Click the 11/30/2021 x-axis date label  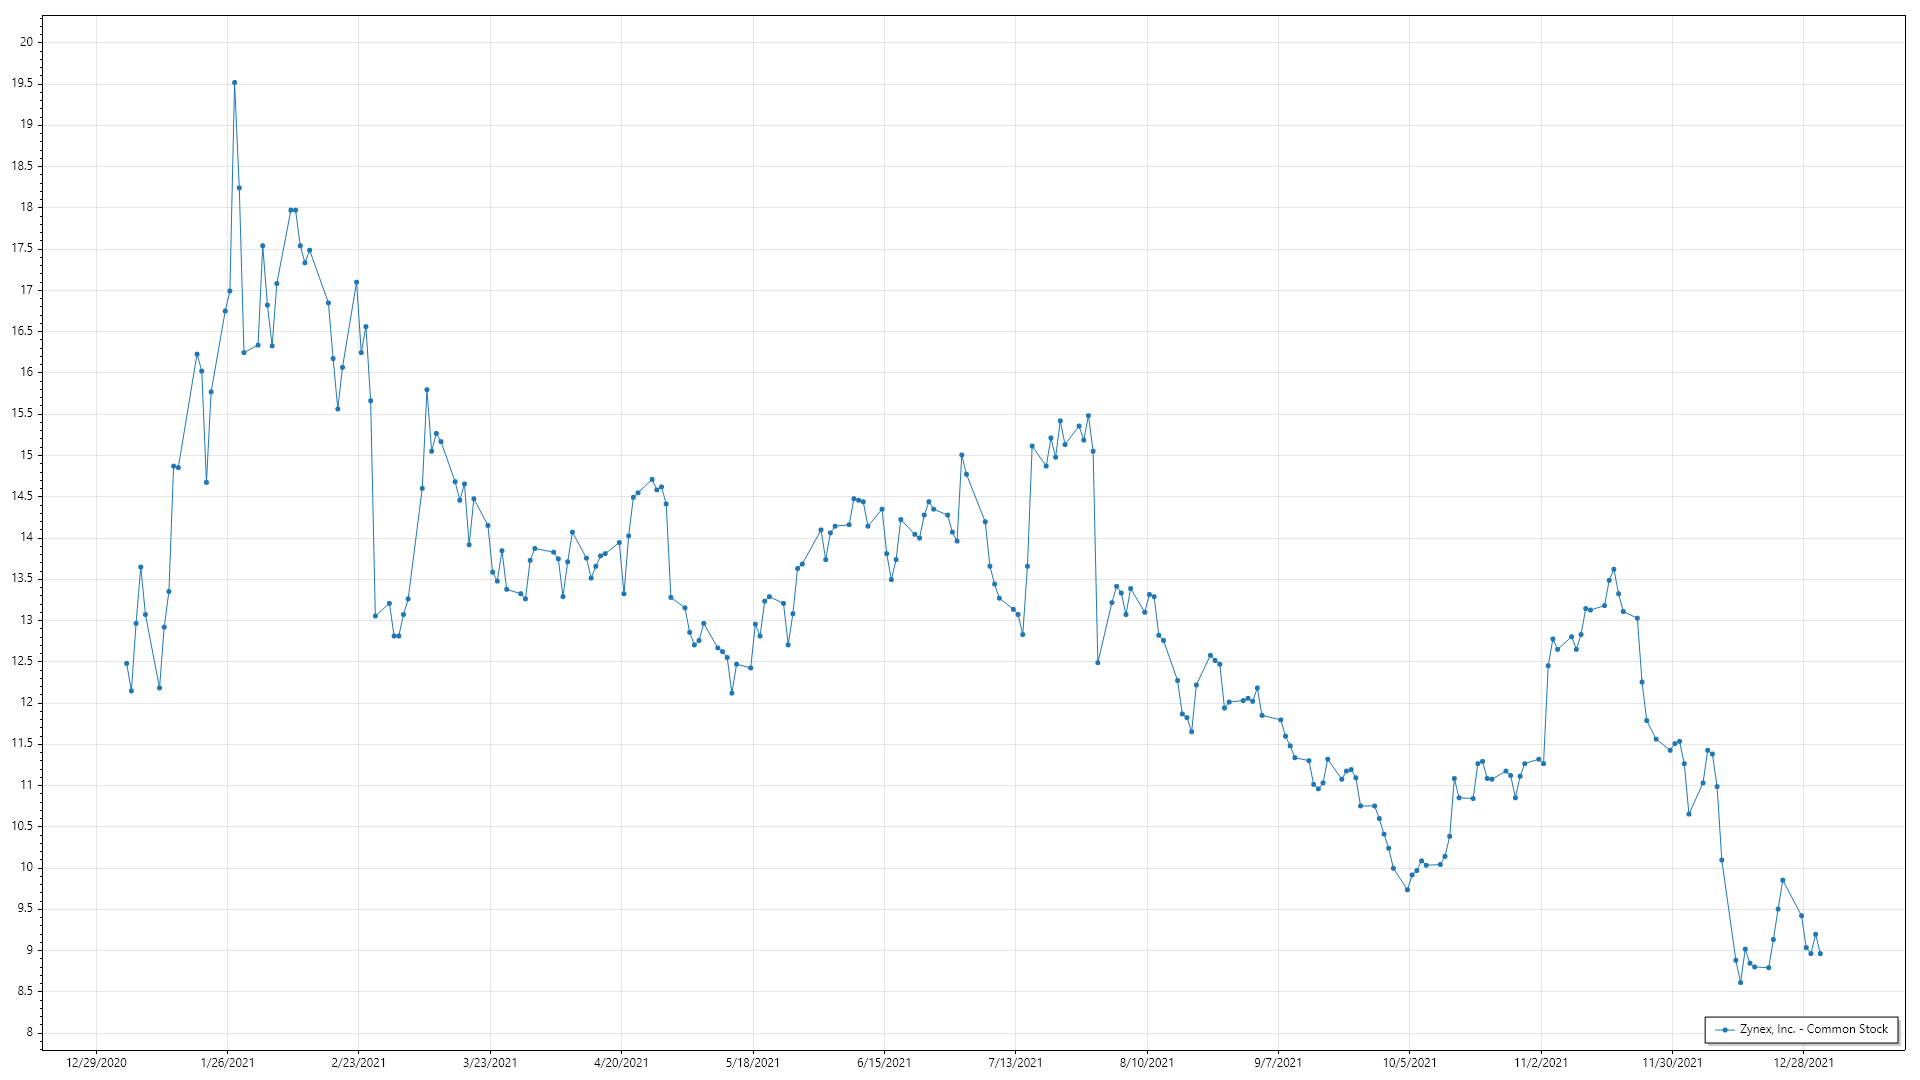(x=1672, y=1063)
